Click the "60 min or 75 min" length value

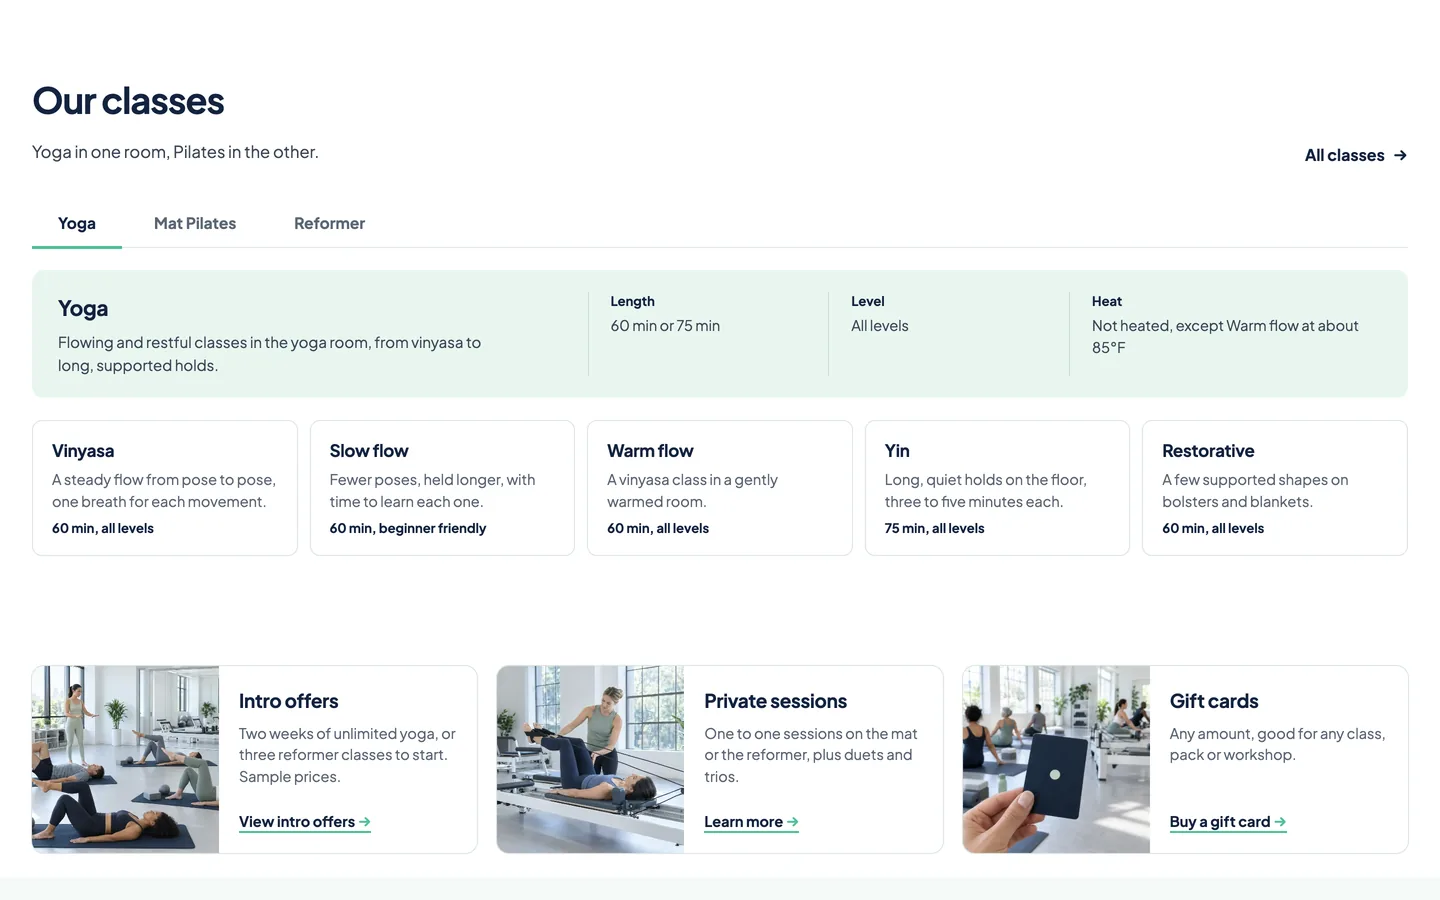pyautogui.click(x=665, y=326)
